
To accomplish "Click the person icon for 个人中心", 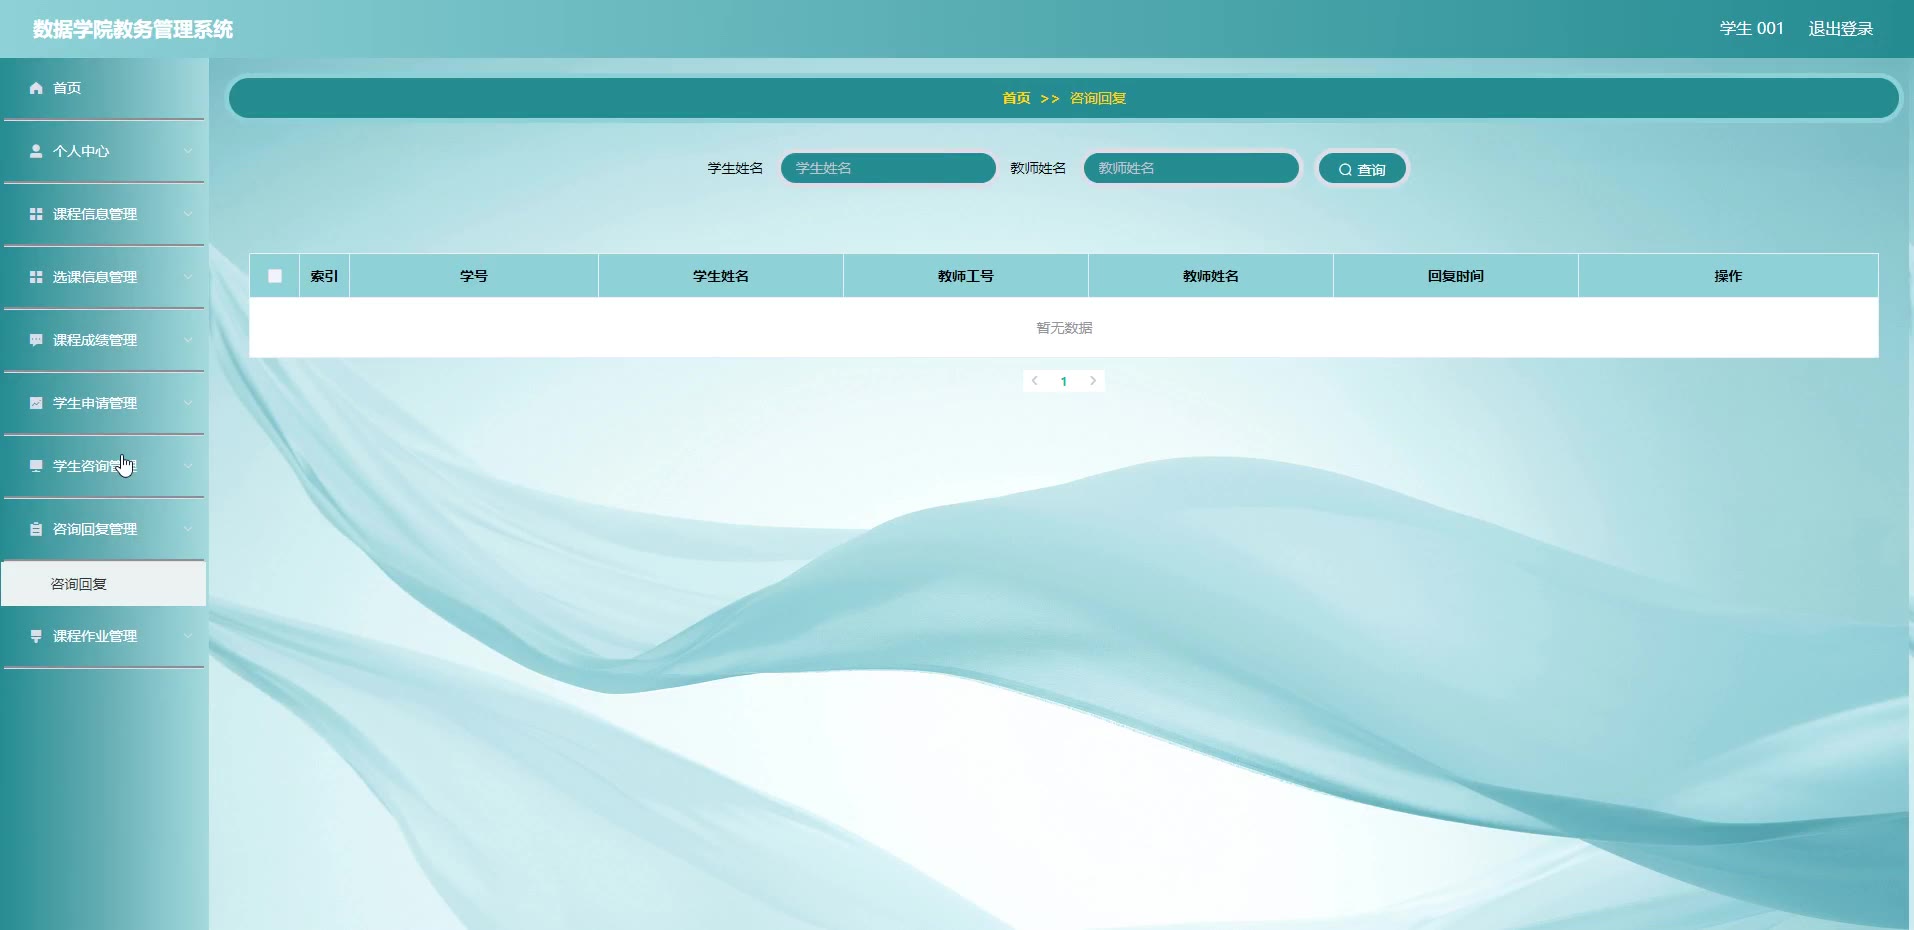I will click(36, 151).
